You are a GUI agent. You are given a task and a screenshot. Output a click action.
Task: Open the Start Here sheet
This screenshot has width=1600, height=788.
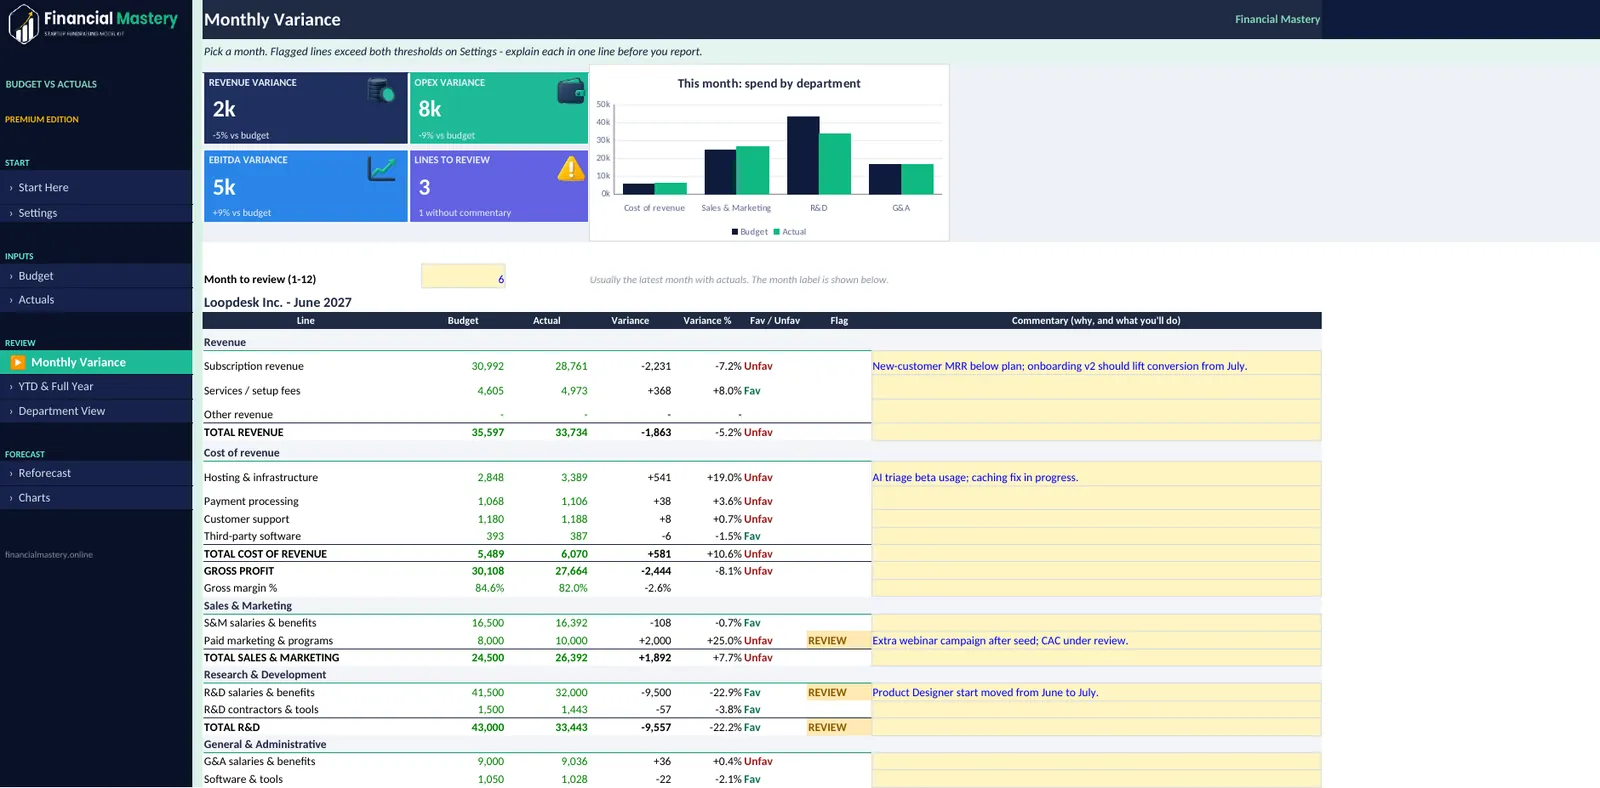(96, 187)
